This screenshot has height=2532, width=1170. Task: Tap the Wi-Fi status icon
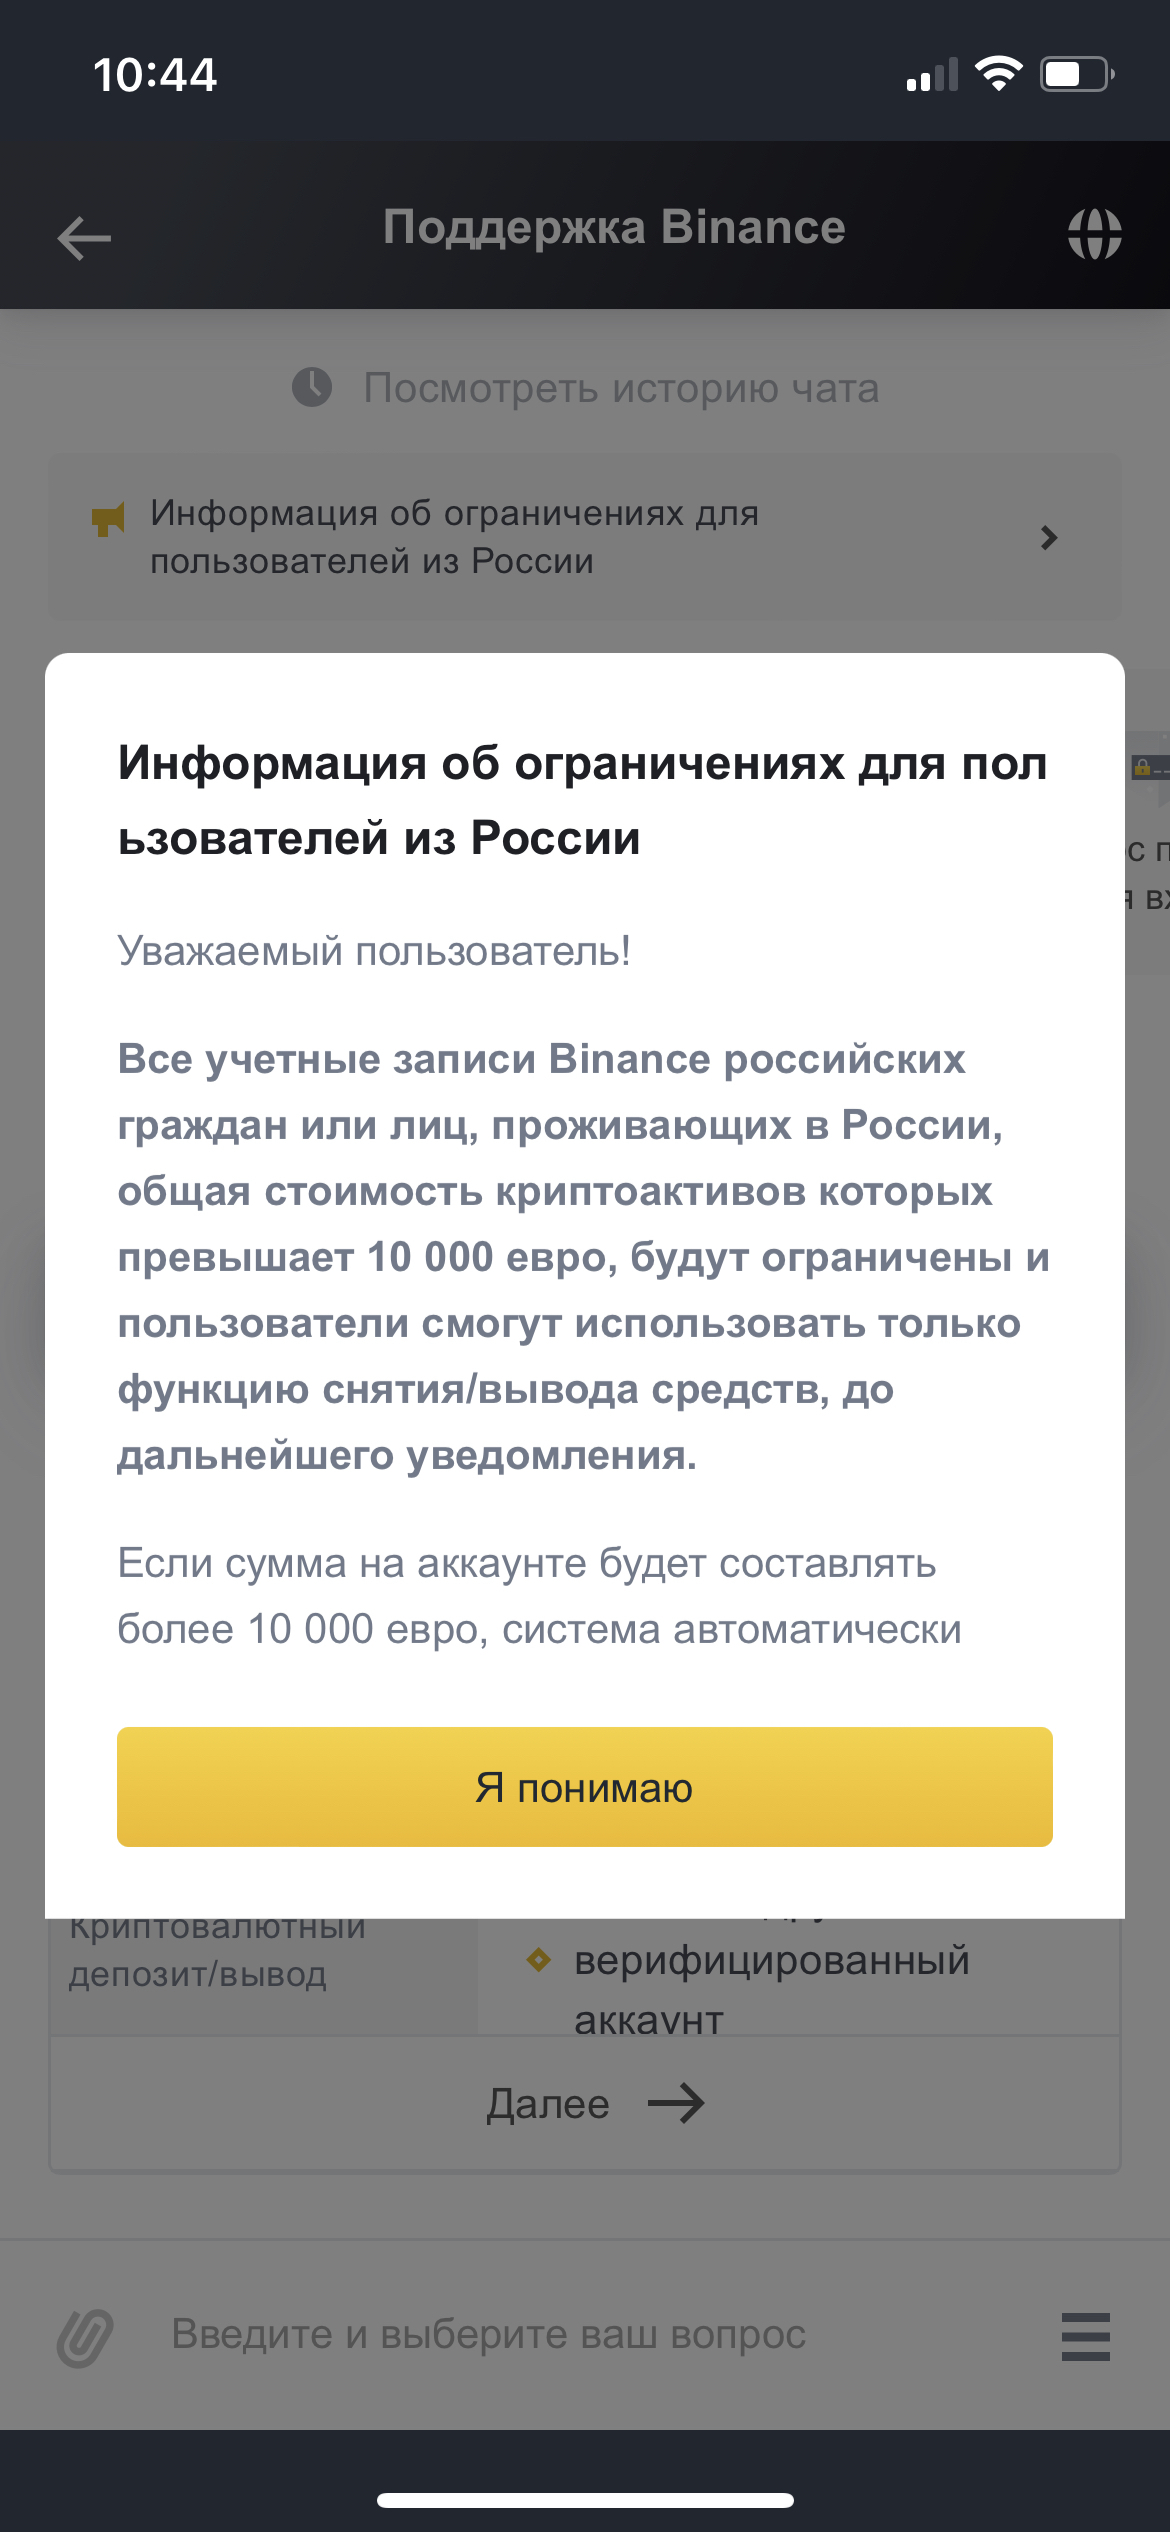(998, 74)
